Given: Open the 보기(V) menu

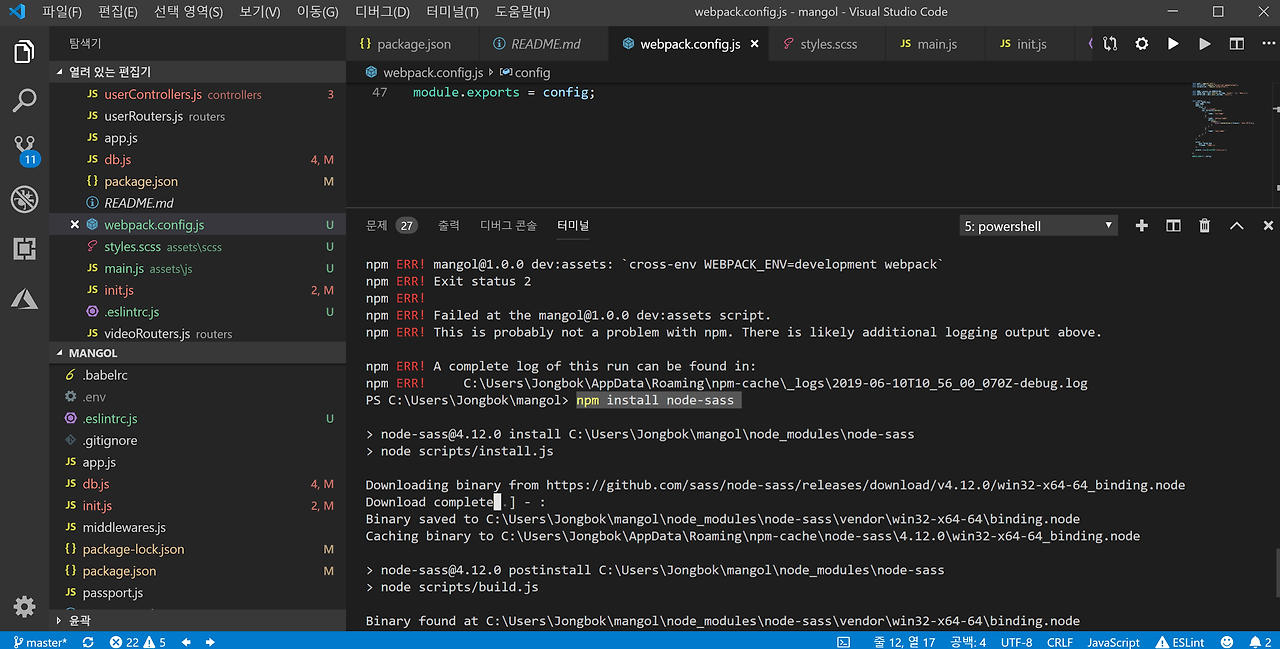Looking at the screenshot, I should point(260,12).
